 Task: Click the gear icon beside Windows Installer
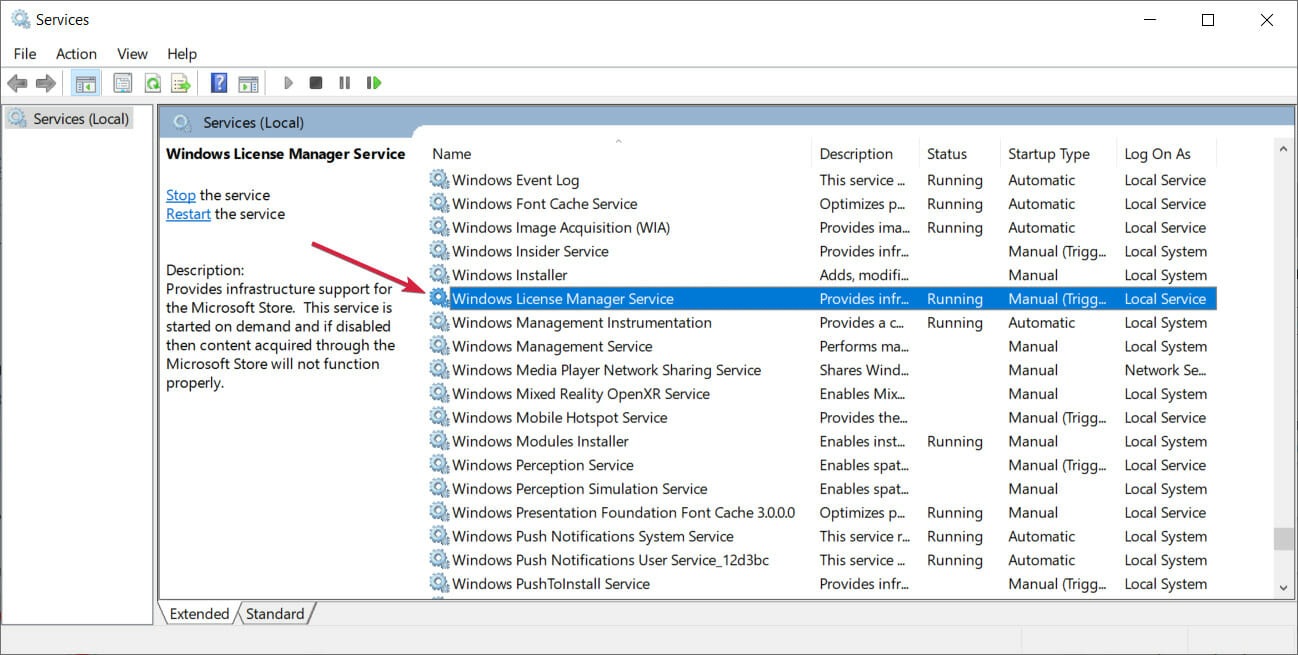439,275
